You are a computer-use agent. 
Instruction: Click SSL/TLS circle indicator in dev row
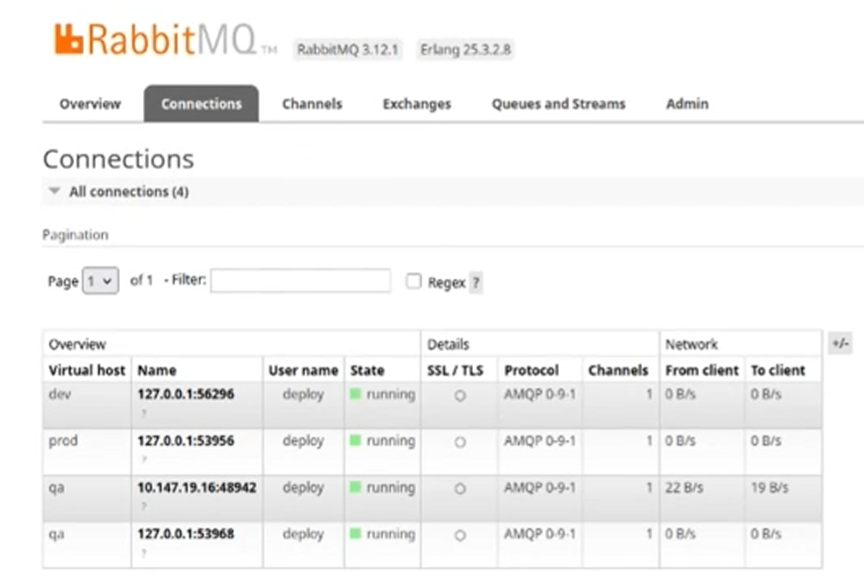[x=460, y=395]
